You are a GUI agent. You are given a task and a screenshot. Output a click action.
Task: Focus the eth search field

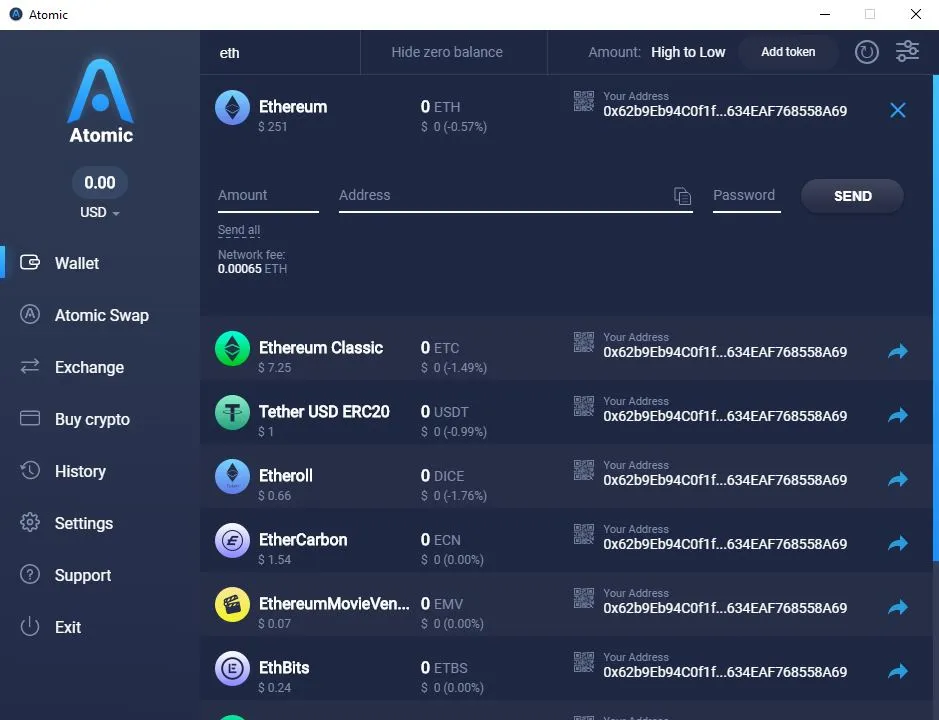(280, 53)
